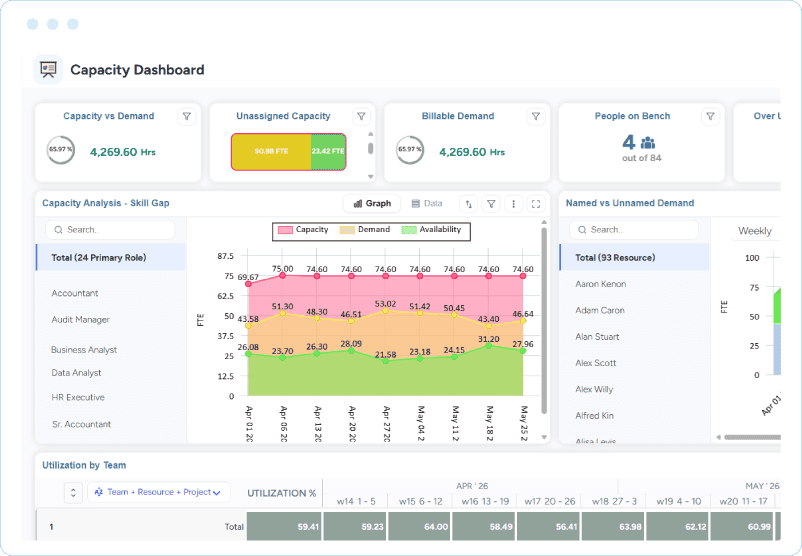
Task: Click the Skill Gap chart vertical scrollbar
Action: pos(544,320)
